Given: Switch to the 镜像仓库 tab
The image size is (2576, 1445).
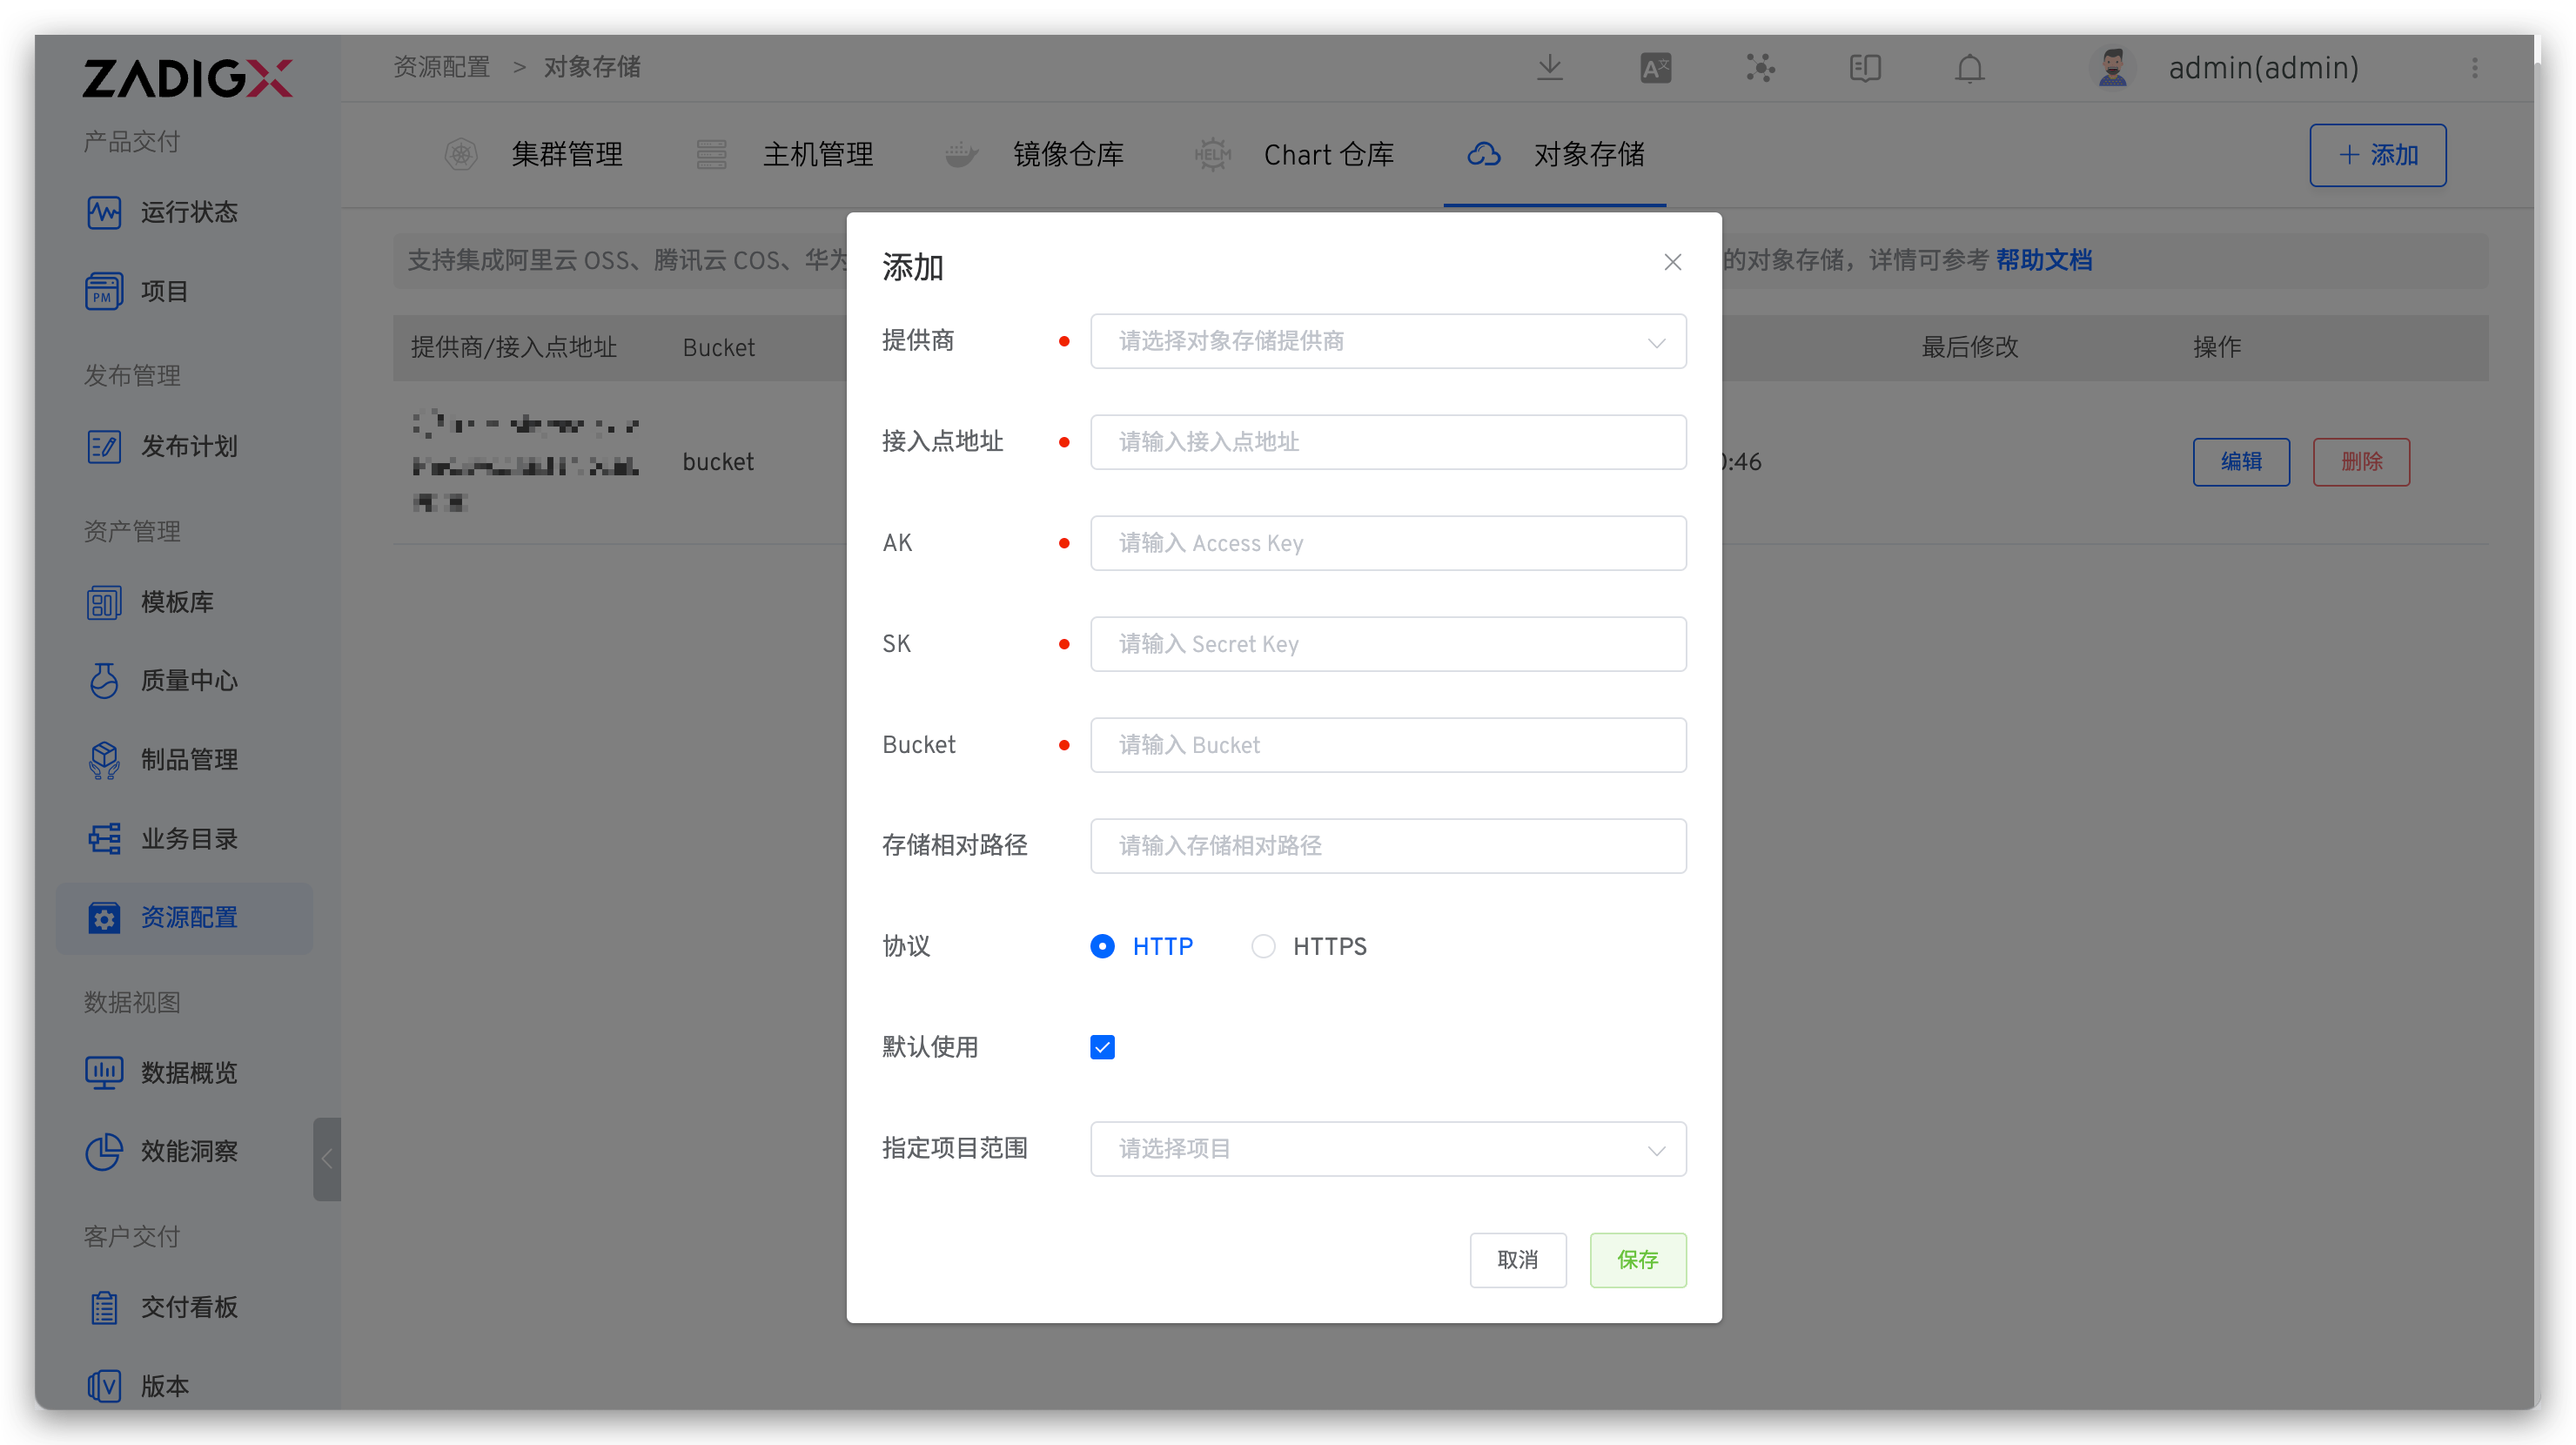Looking at the screenshot, I should tap(1067, 155).
